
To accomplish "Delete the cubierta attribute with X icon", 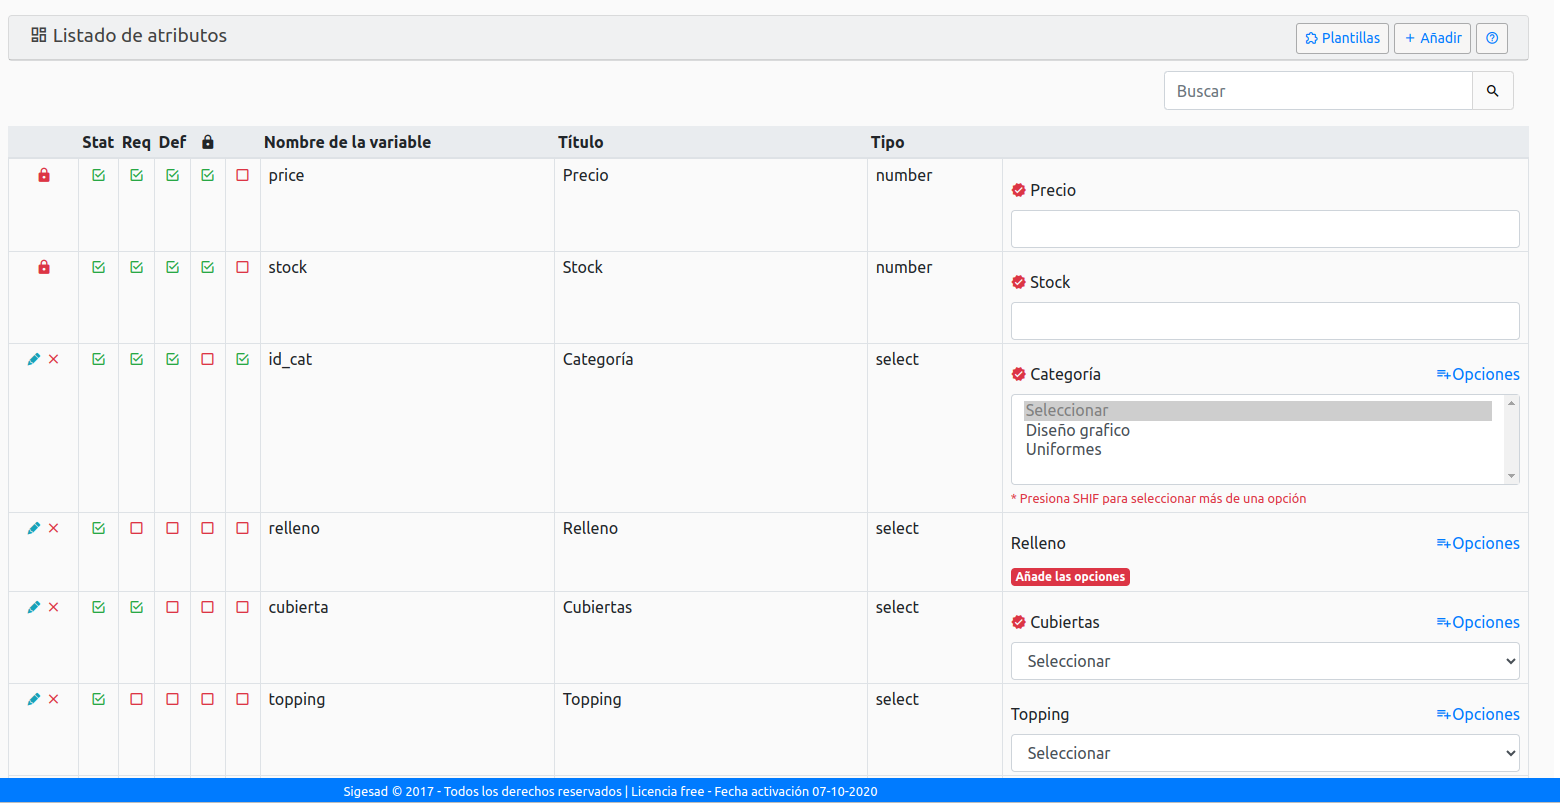I will point(54,607).
